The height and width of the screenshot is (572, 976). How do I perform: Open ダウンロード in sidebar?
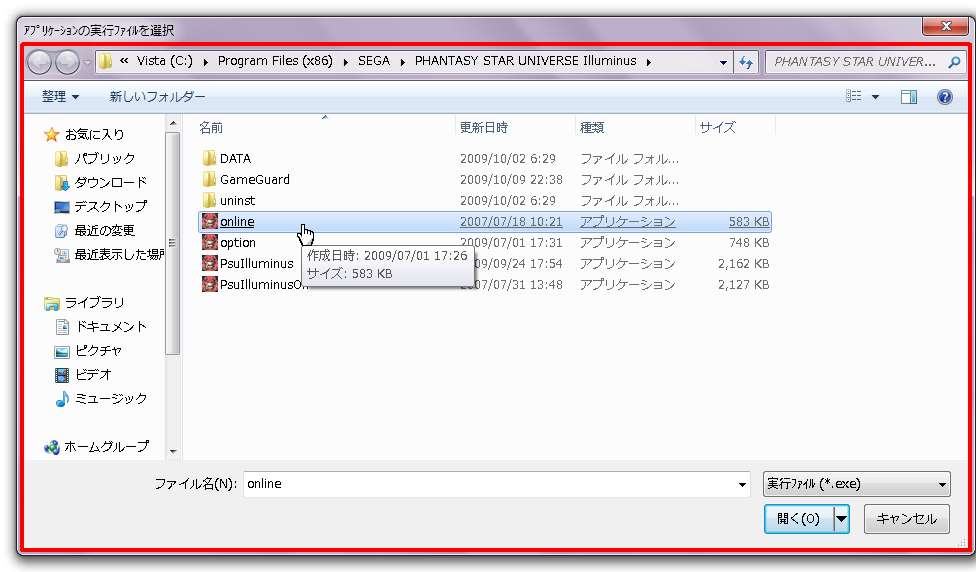(x=111, y=182)
